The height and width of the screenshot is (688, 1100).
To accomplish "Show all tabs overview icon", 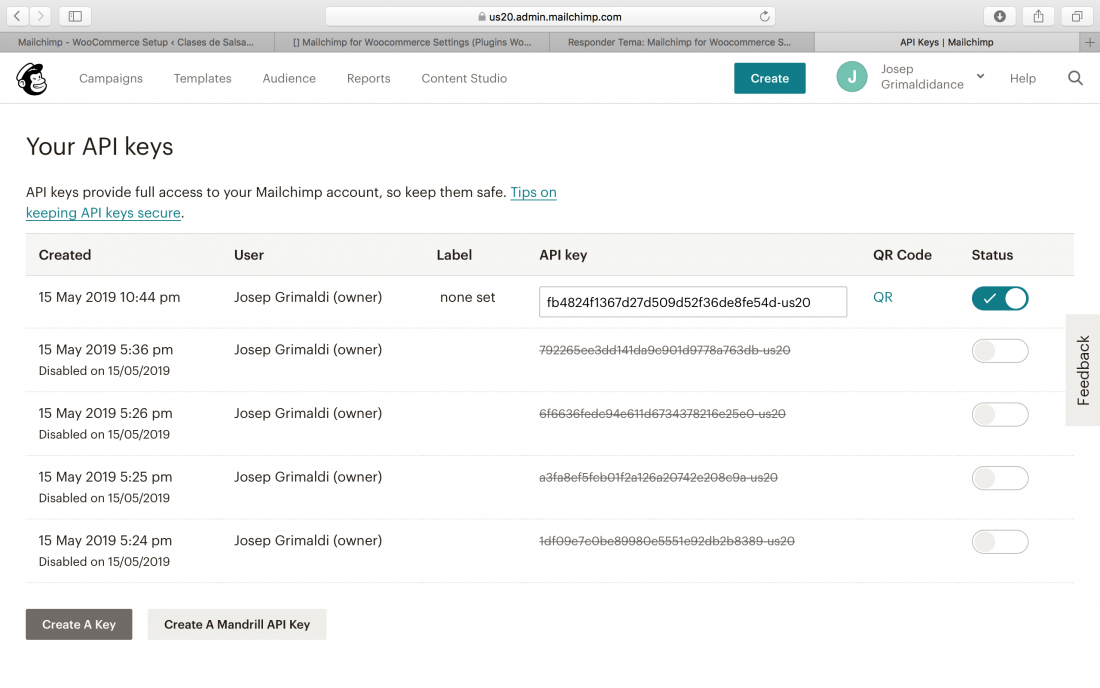I will pos(1077,15).
